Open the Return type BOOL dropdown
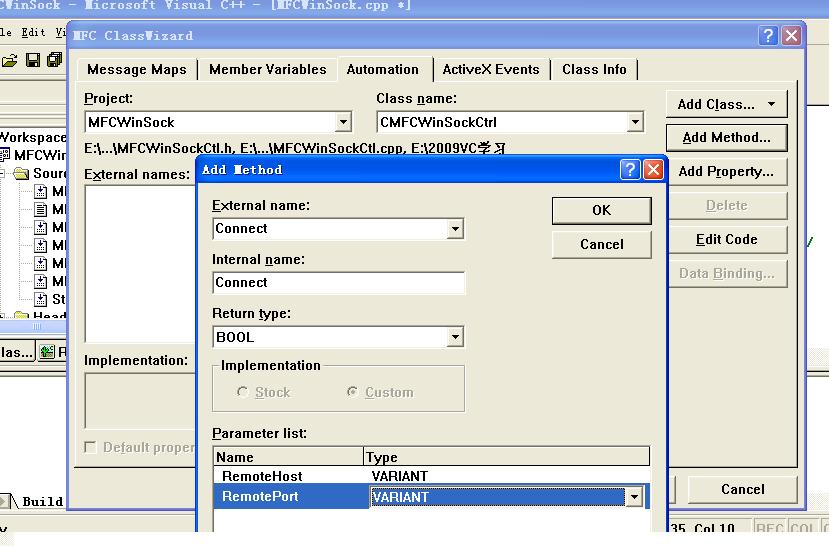 pos(455,337)
